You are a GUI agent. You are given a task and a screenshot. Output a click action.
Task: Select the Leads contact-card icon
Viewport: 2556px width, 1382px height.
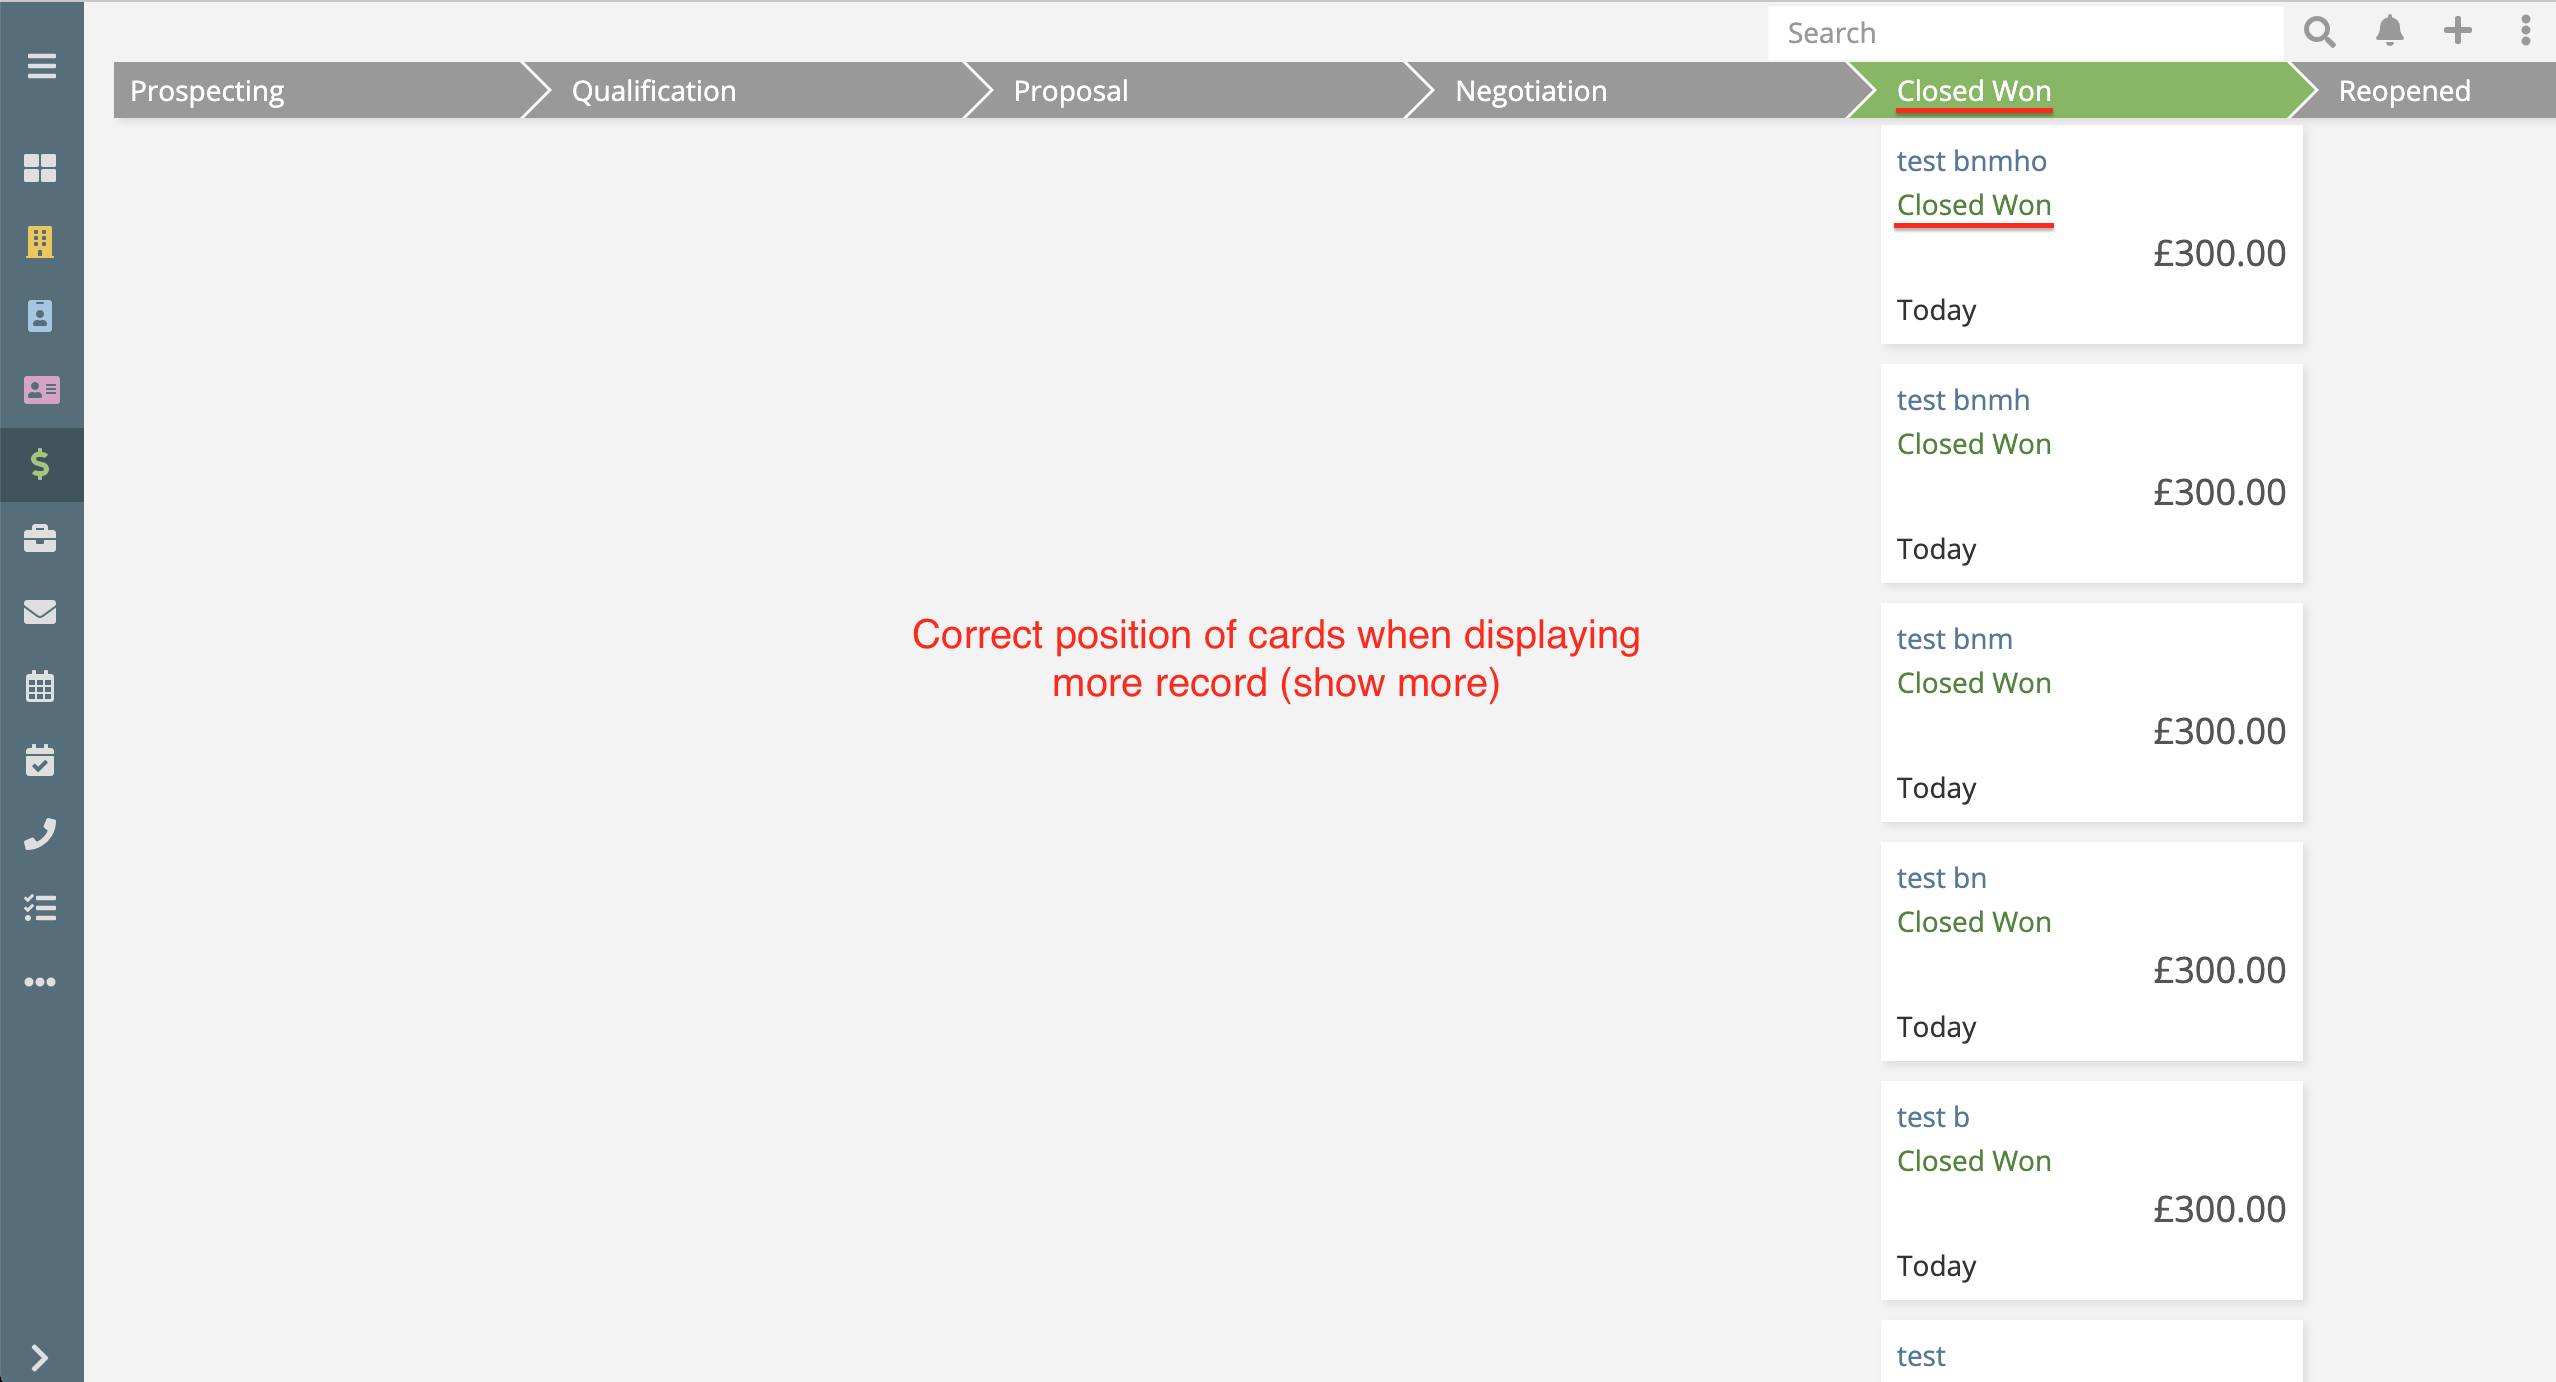41,390
